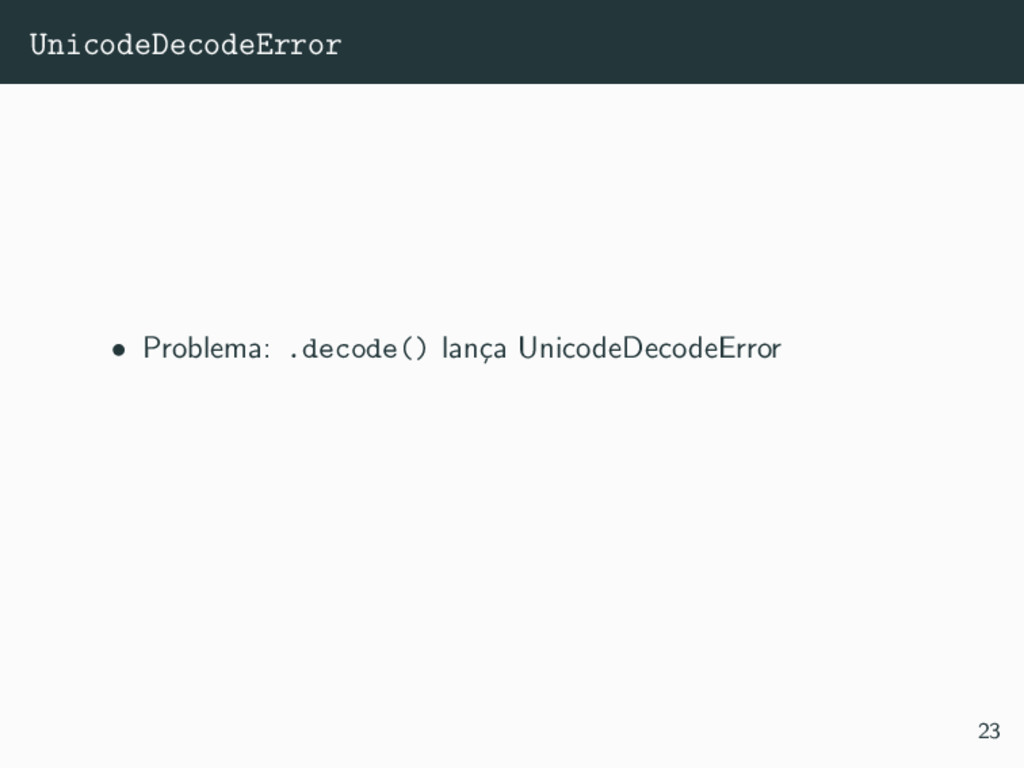Click the capital P of Problema
Viewport: 1024px width, 768px height.
tap(151, 347)
